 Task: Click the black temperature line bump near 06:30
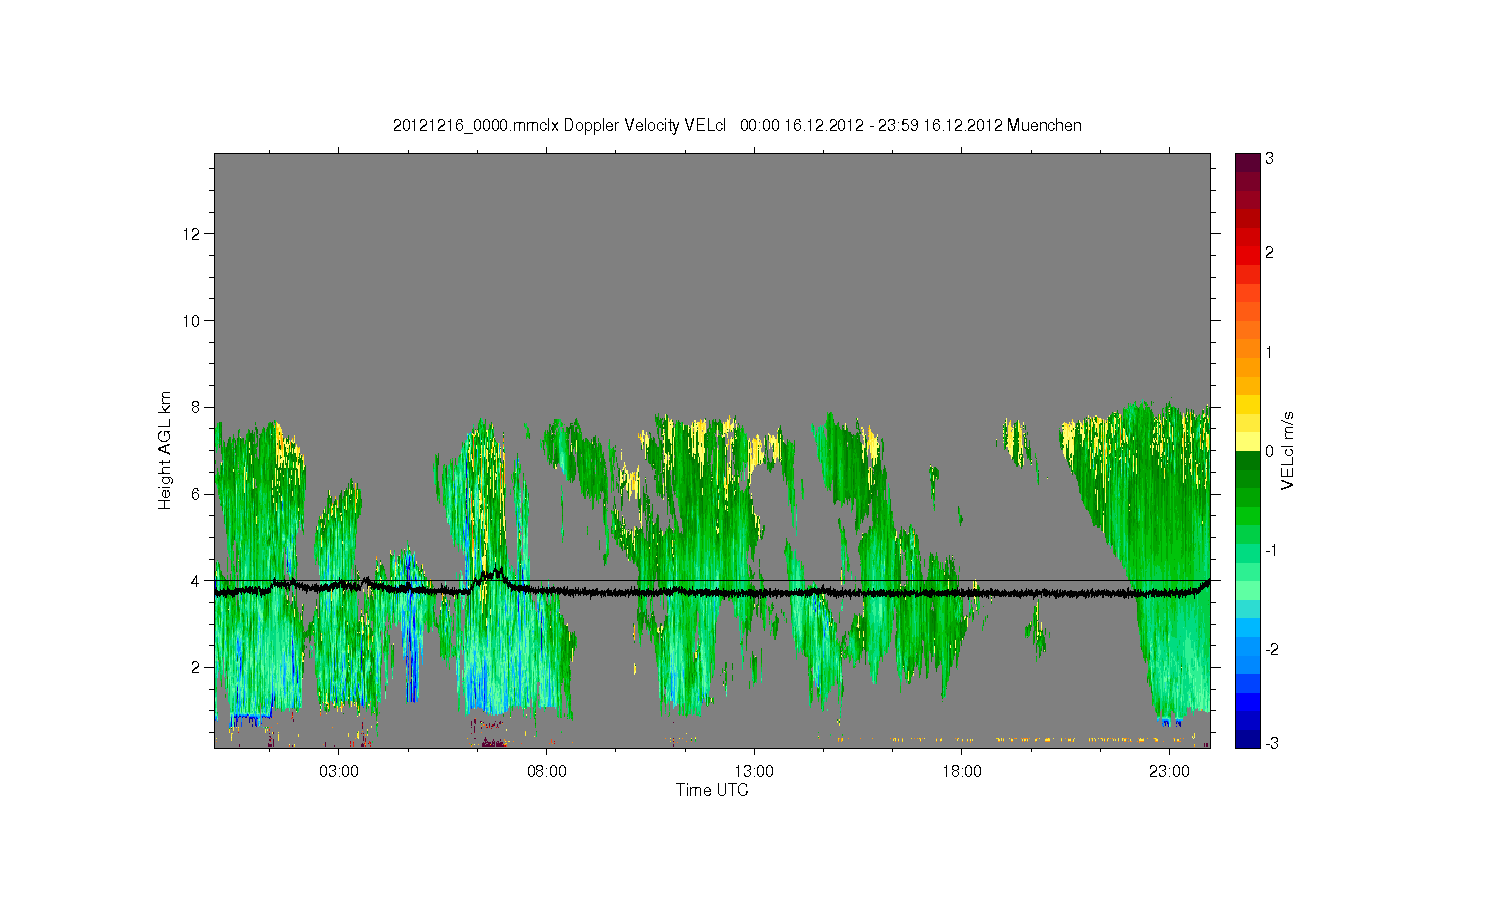[492, 576]
